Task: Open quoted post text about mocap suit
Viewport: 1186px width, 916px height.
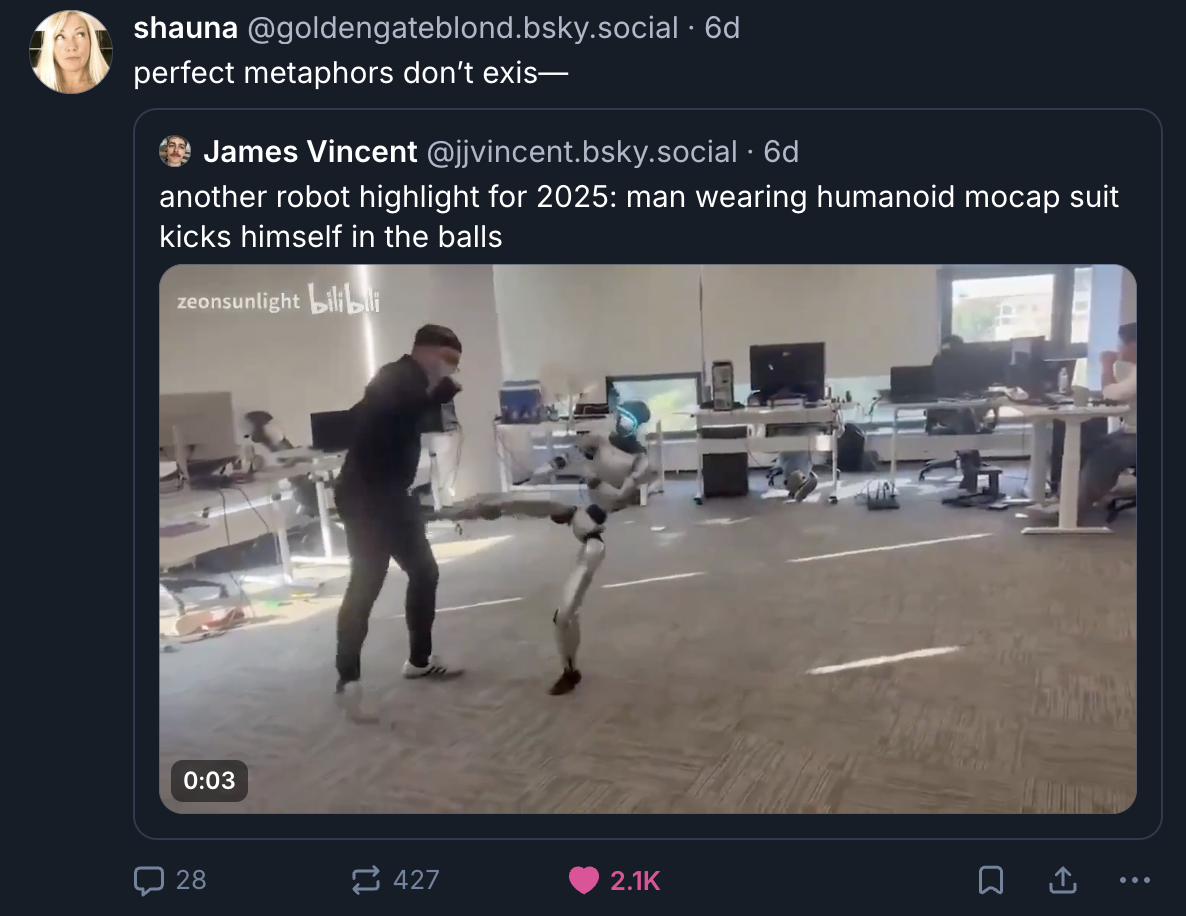Action: click(638, 216)
